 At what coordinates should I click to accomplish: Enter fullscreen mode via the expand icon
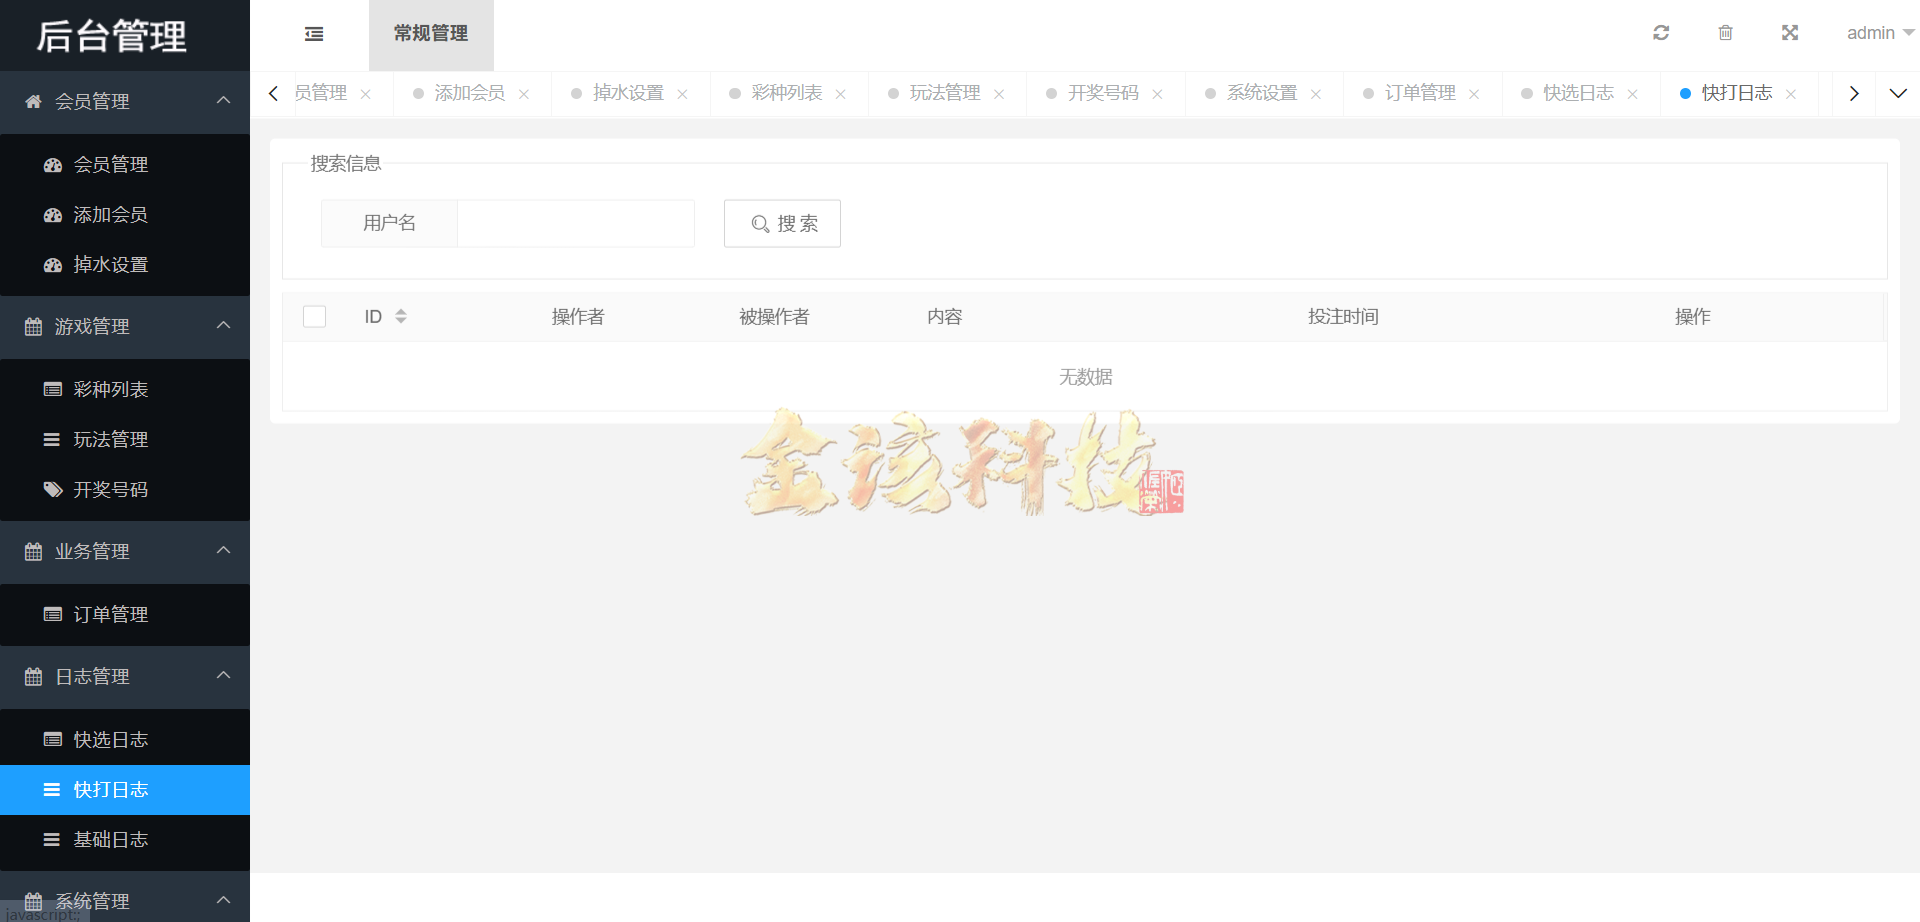pyautogui.click(x=1790, y=32)
